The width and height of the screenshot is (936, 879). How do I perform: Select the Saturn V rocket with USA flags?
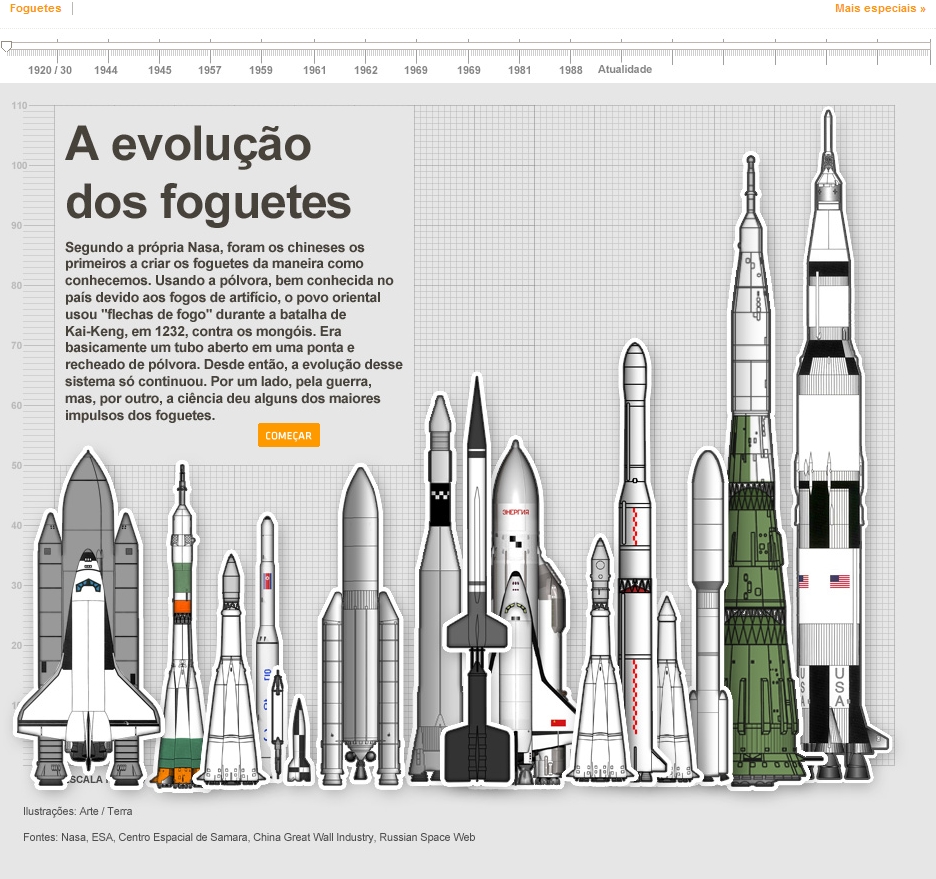(828, 450)
